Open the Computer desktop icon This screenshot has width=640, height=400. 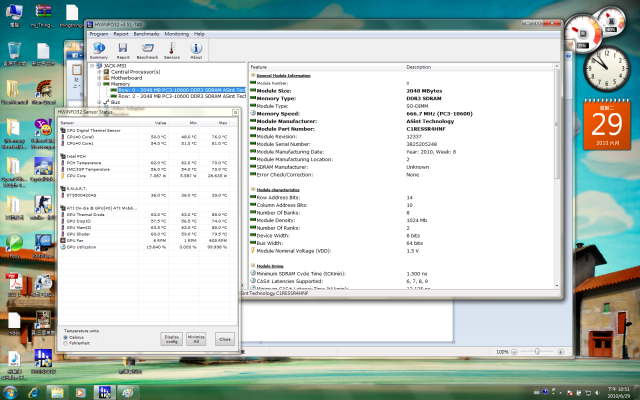click(x=14, y=16)
